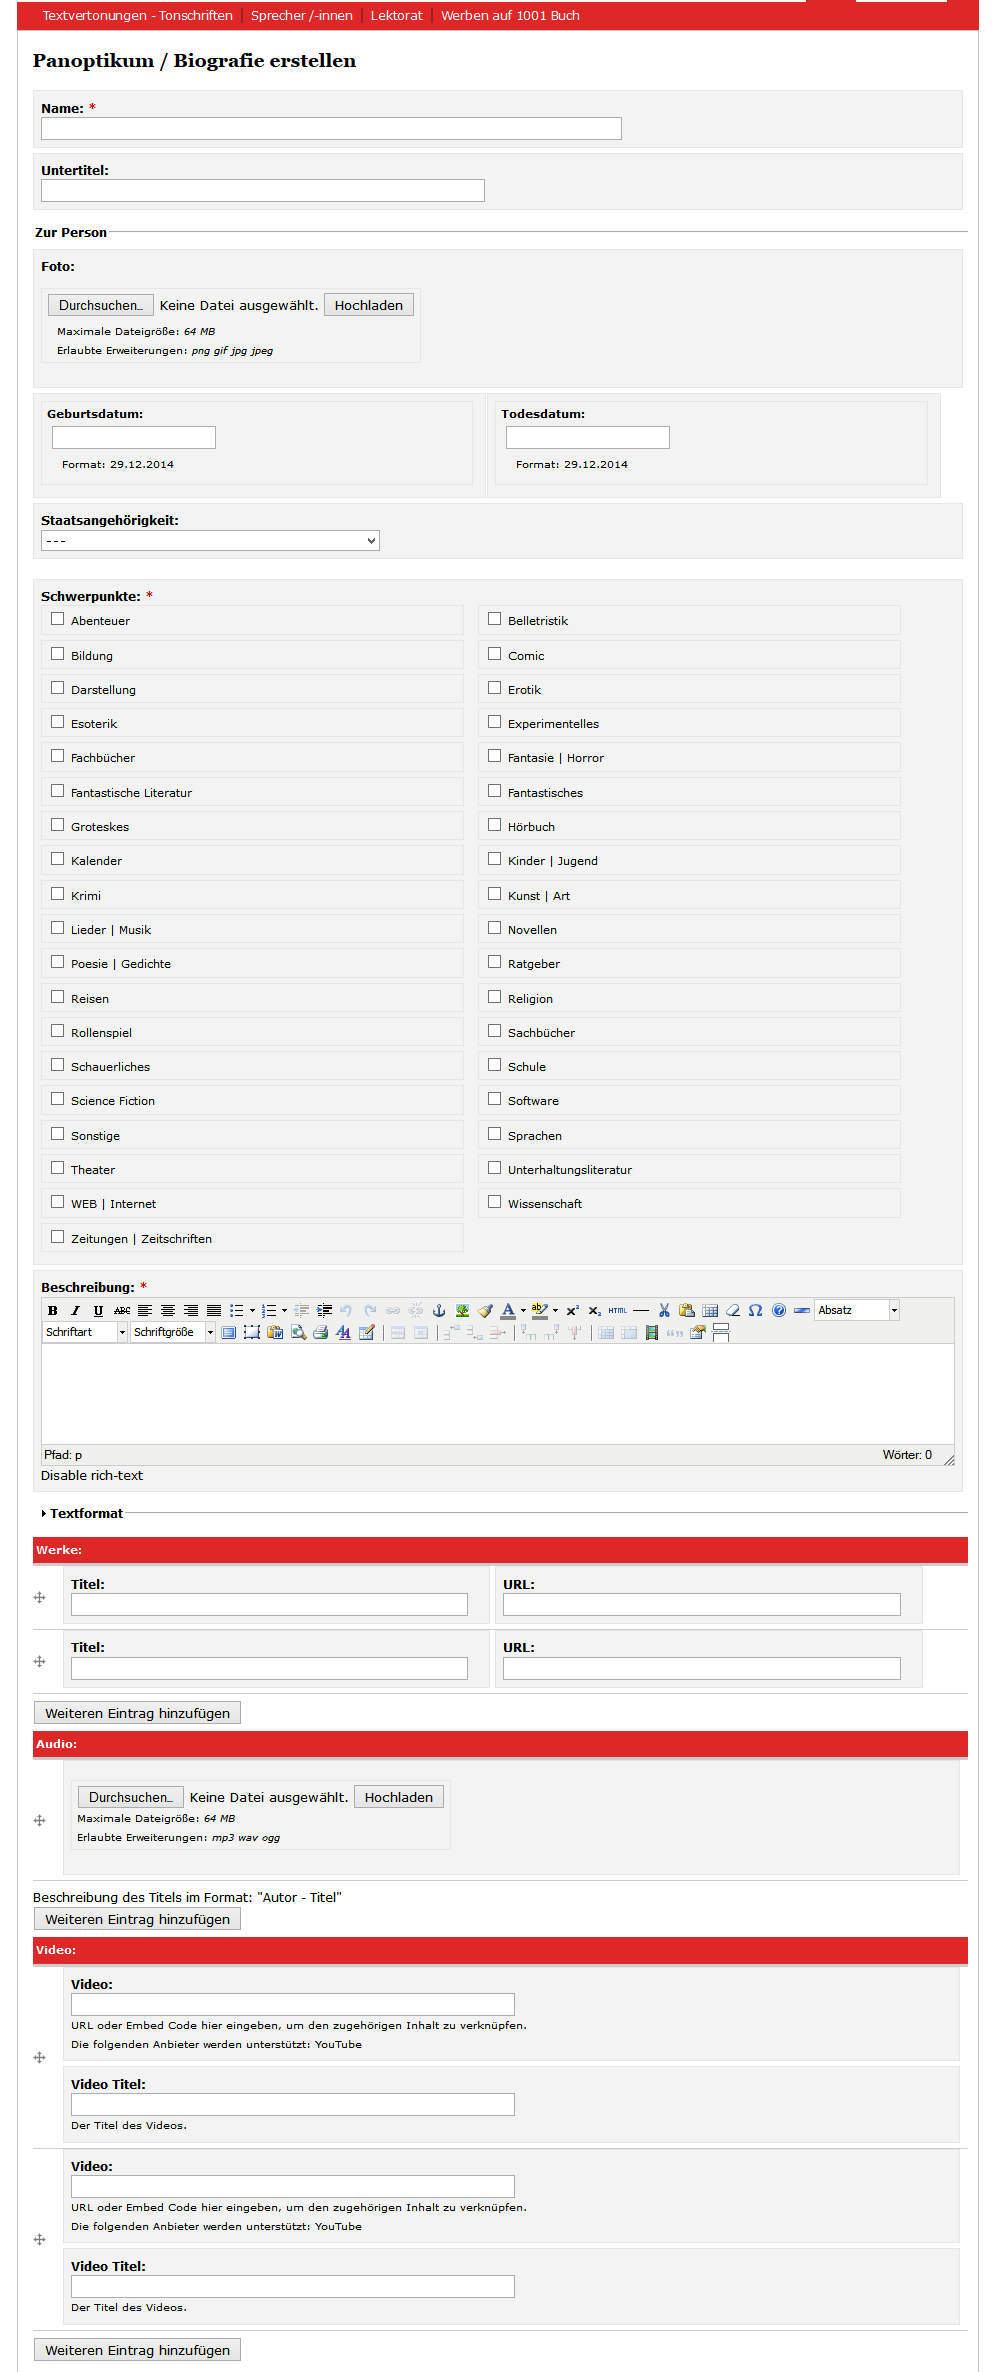Enable the Comic focus checkbox
This screenshot has width=1000, height=2372.
pyautogui.click(x=494, y=654)
